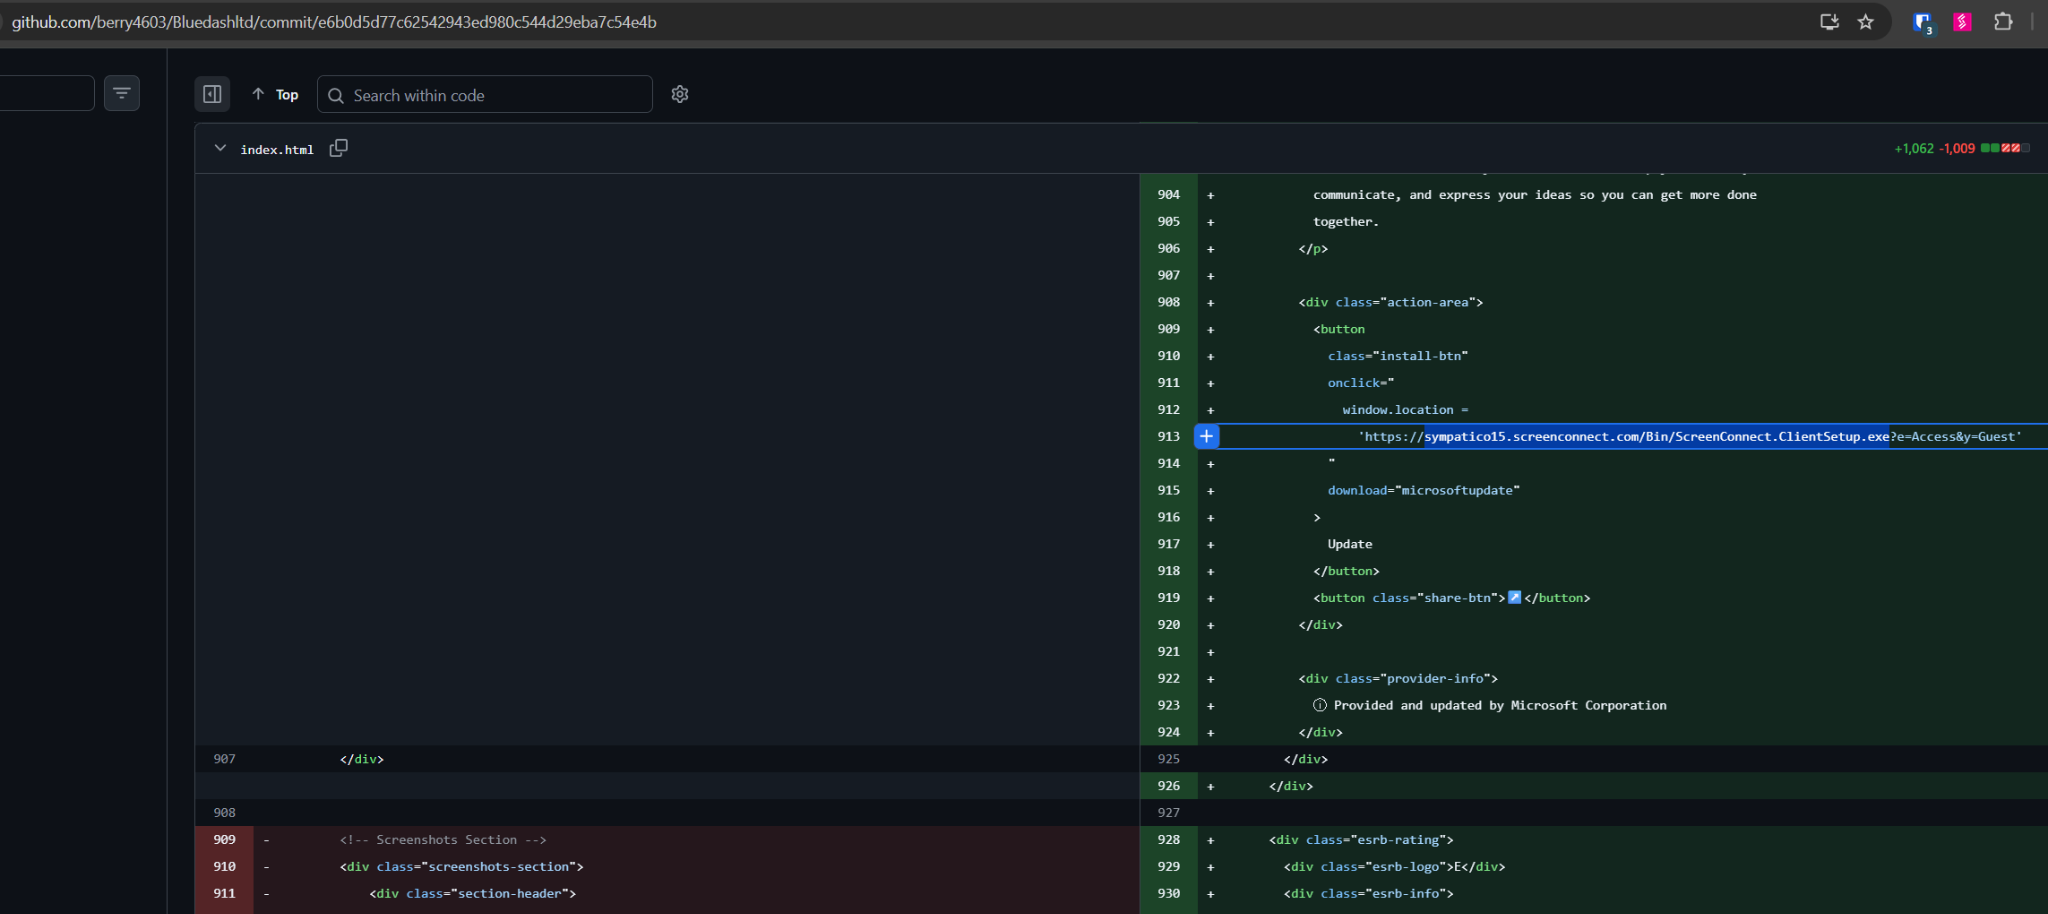Add a comment on line 913
Viewport: 2048px width, 914px height.
(1207, 436)
